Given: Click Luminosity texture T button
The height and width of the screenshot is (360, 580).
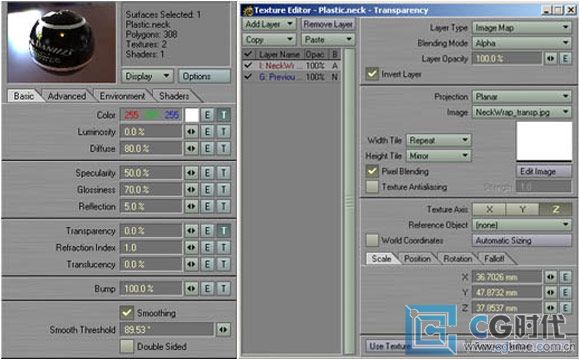Looking at the screenshot, I should pyautogui.click(x=223, y=132).
